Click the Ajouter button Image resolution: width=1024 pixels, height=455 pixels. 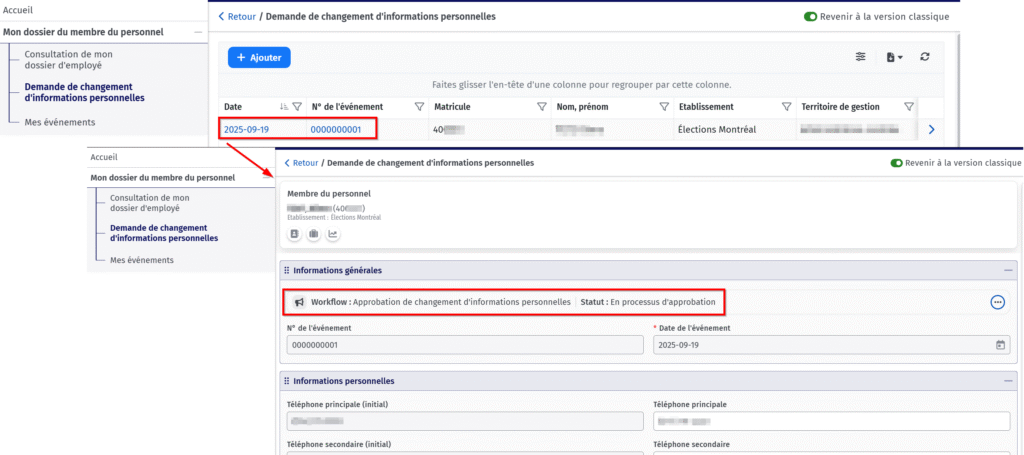point(259,58)
